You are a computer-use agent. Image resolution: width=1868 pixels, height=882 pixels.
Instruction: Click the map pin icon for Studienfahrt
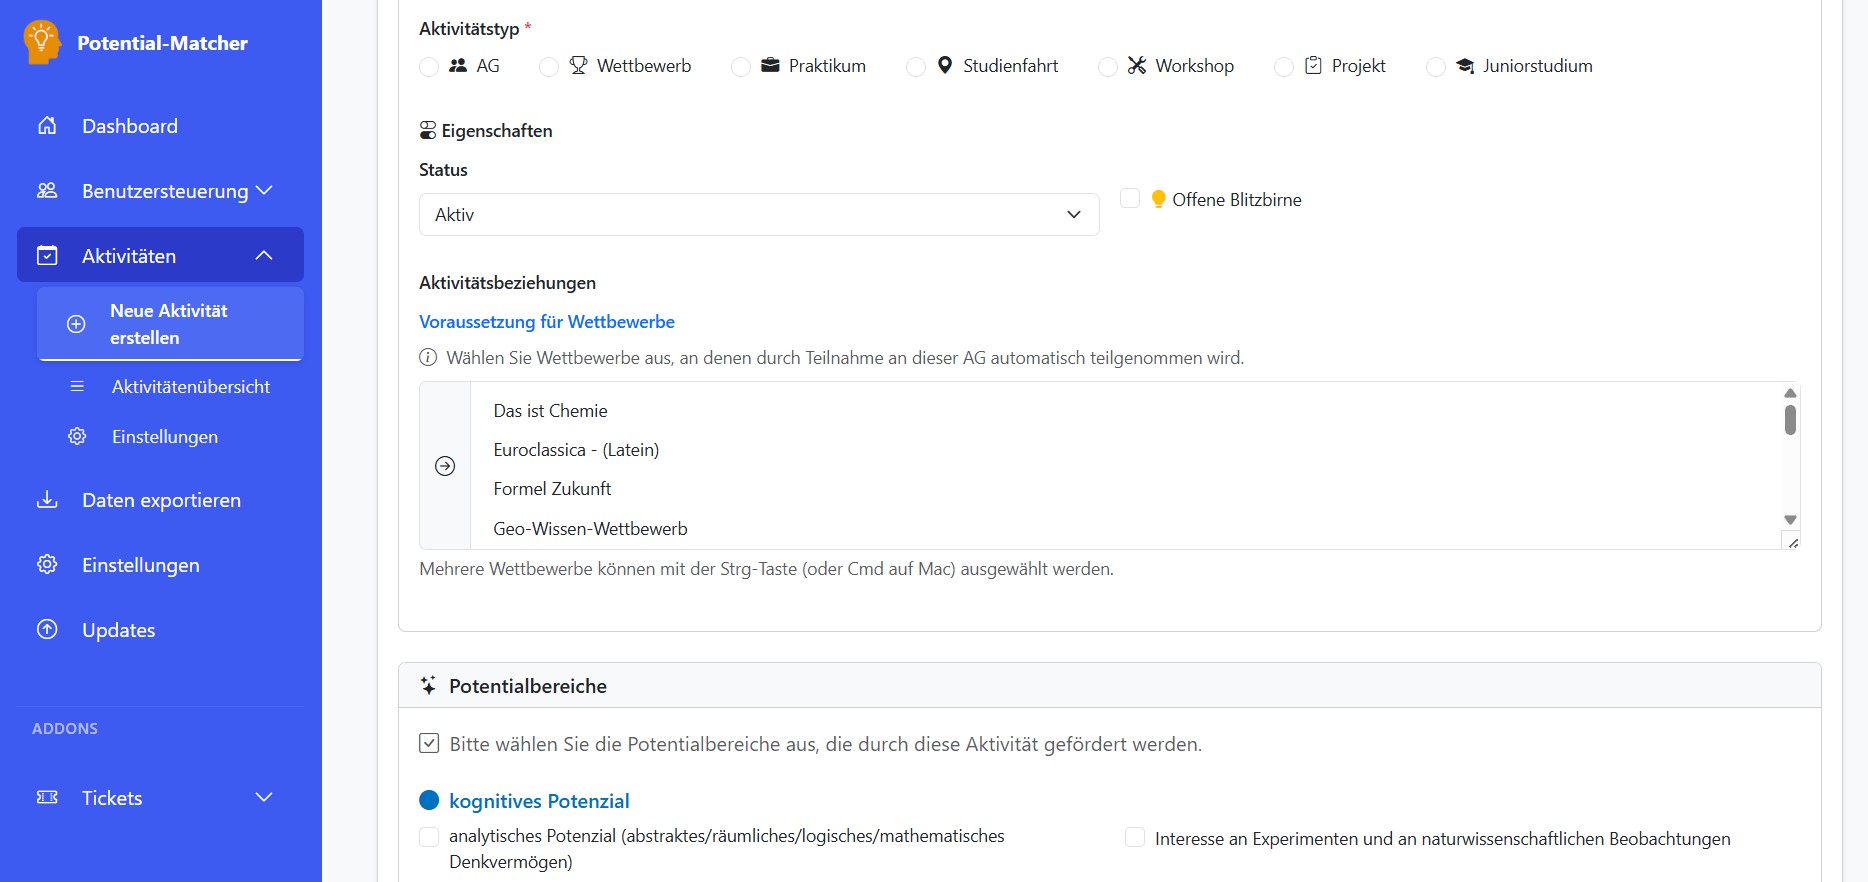point(945,65)
